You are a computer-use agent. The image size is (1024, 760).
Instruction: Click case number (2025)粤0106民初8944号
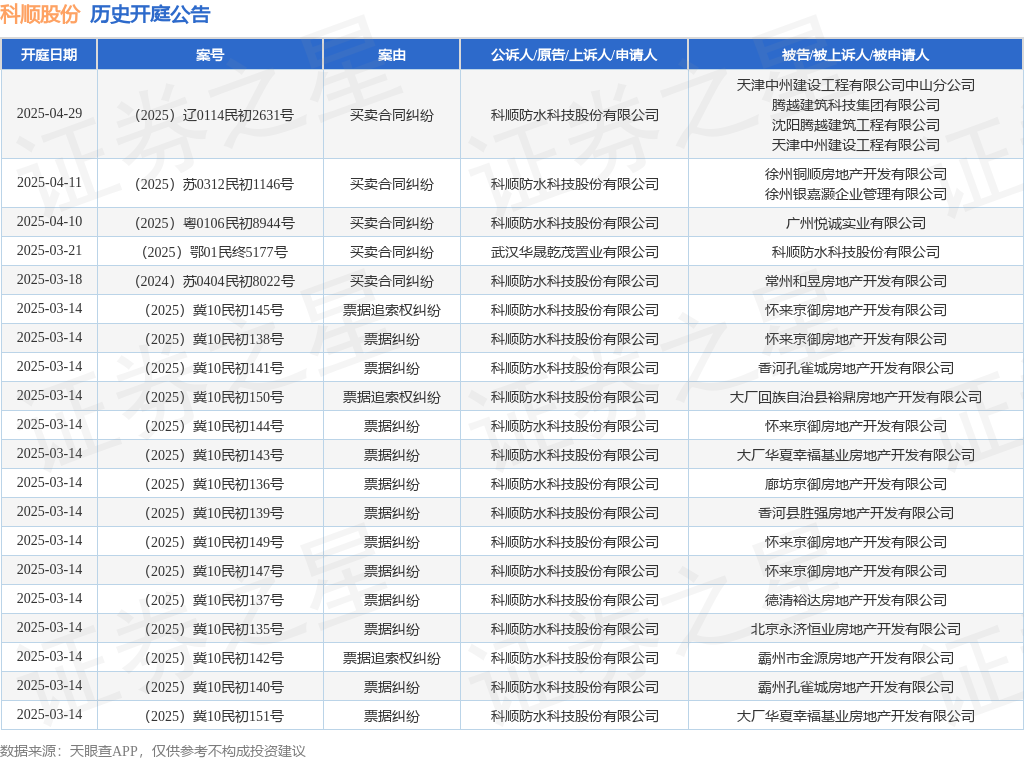[214, 223]
